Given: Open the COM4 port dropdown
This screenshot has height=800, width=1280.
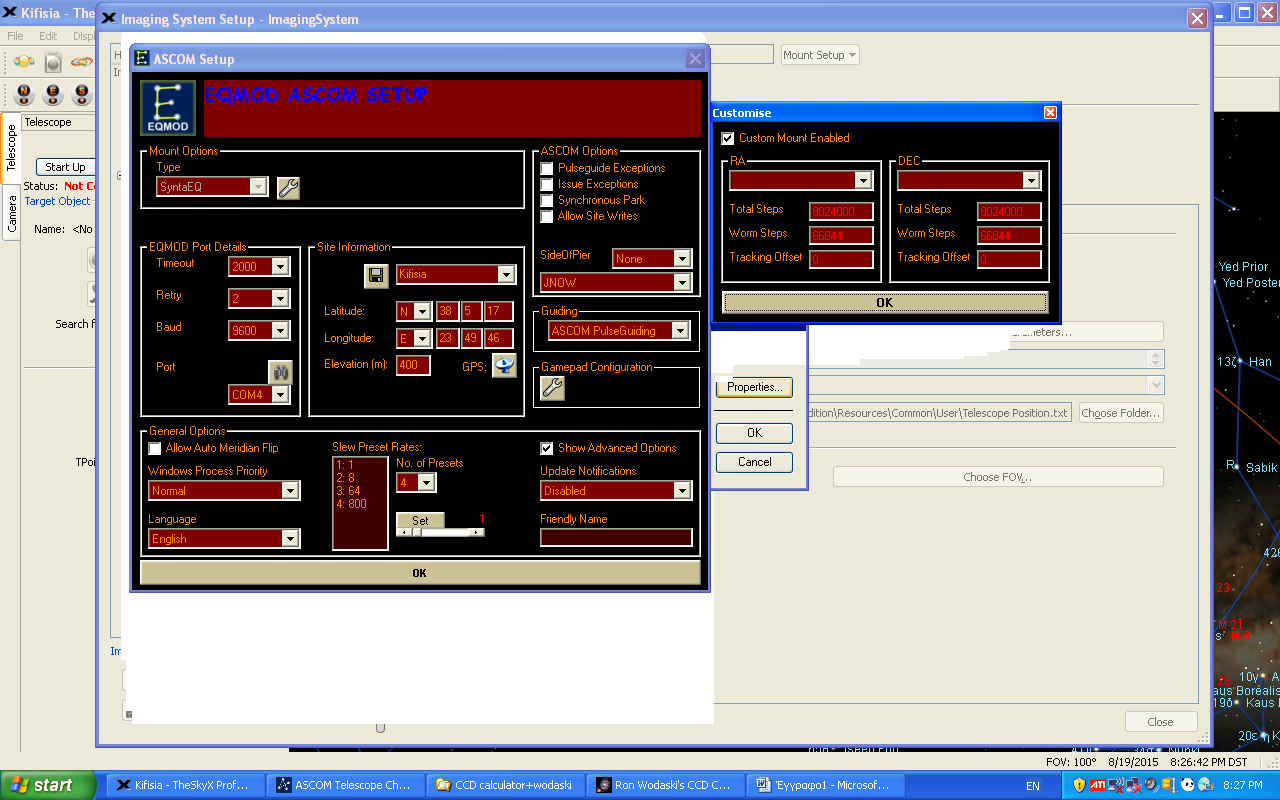Looking at the screenshot, I should coord(280,395).
